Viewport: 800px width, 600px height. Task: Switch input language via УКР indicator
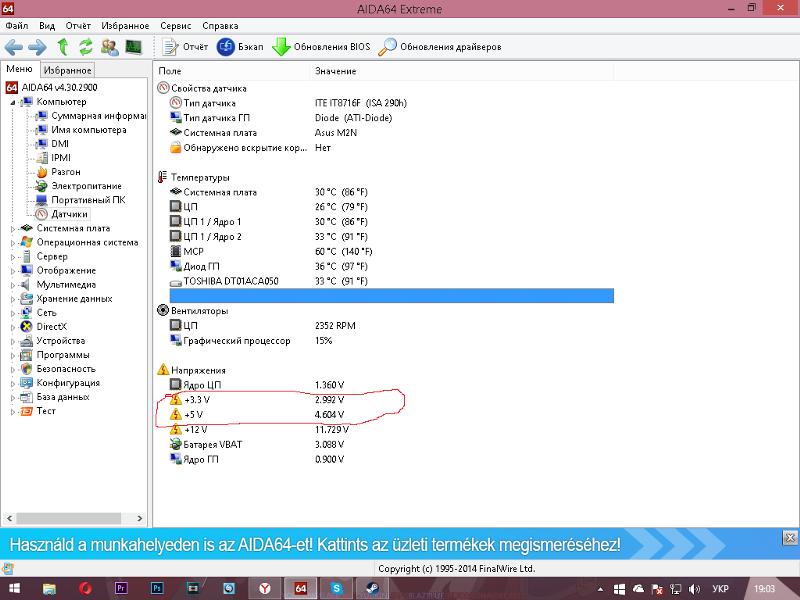[x=720, y=589]
